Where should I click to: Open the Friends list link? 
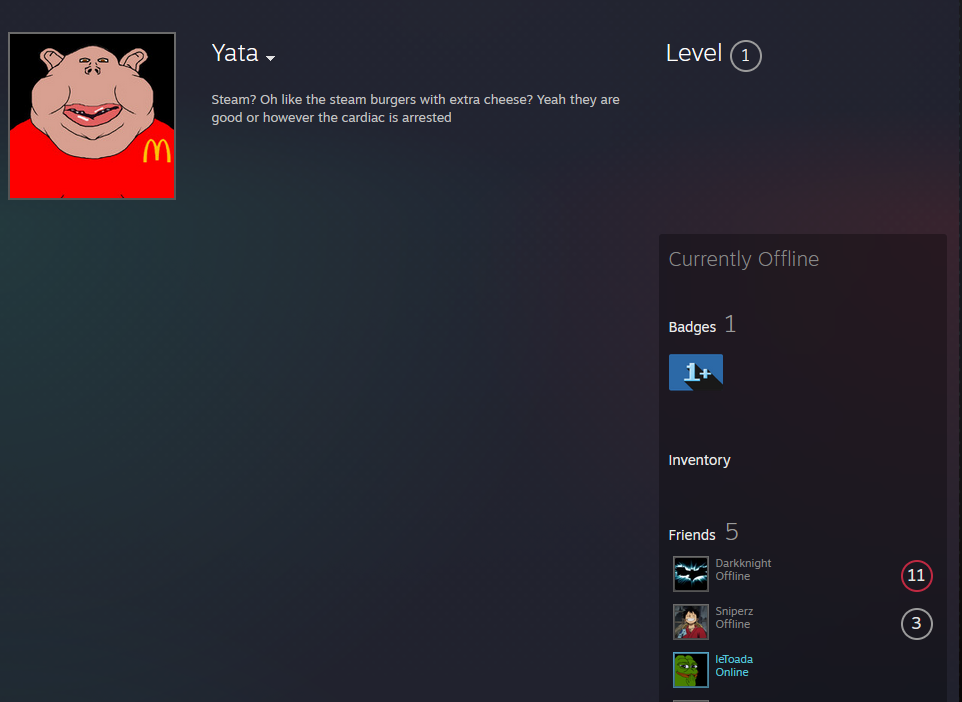692,535
